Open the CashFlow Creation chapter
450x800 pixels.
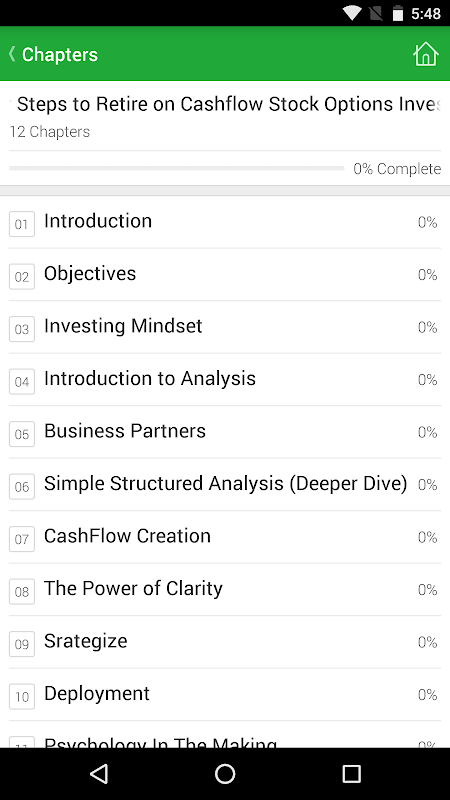pos(225,538)
